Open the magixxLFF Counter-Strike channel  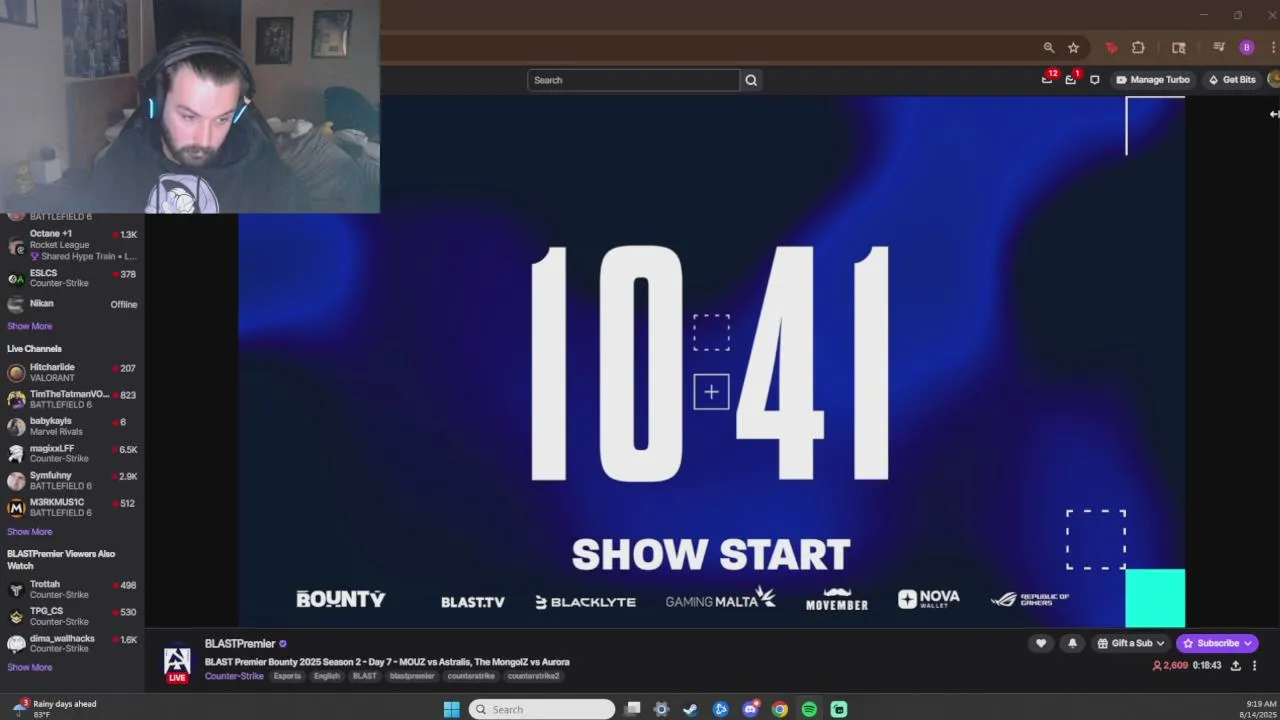[72, 453]
